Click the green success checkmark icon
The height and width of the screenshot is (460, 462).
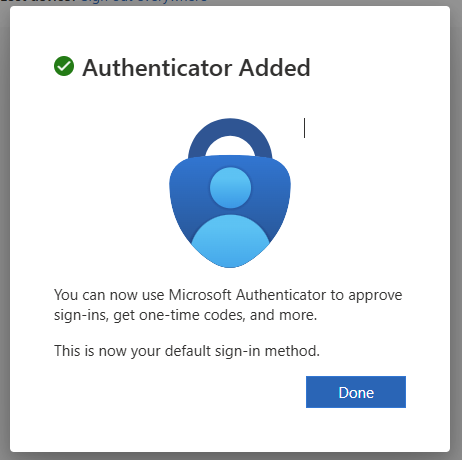(x=64, y=66)
